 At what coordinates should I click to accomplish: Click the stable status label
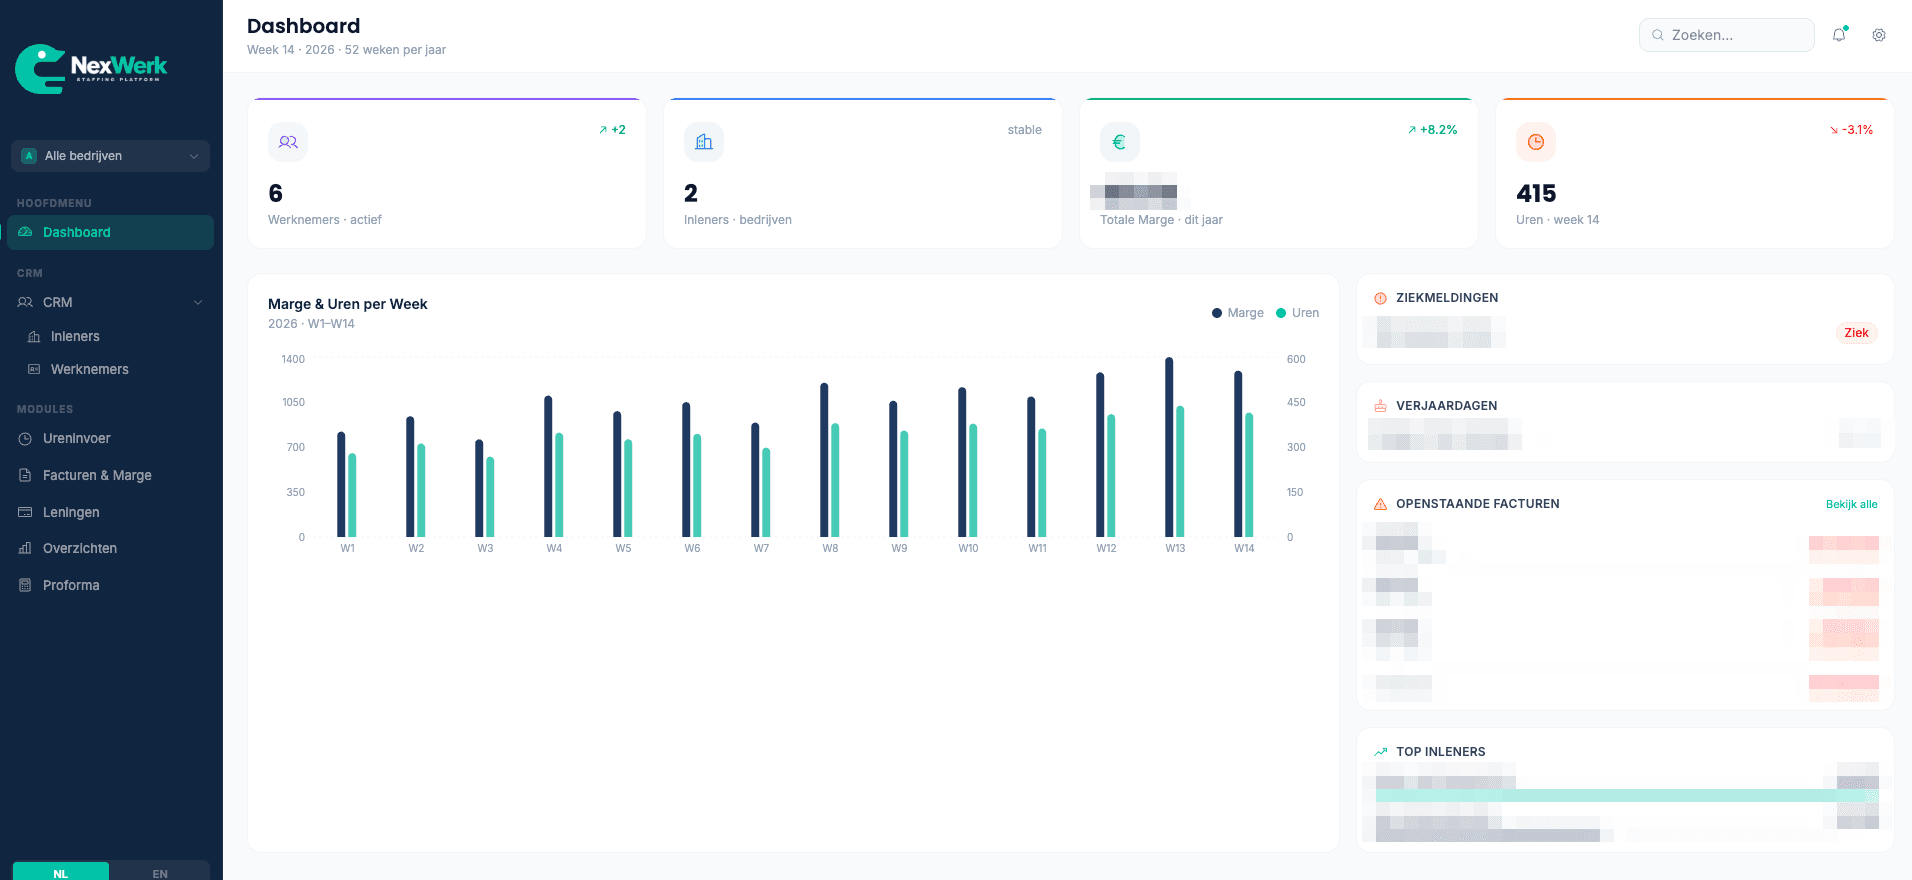(x=1025, y=130)
